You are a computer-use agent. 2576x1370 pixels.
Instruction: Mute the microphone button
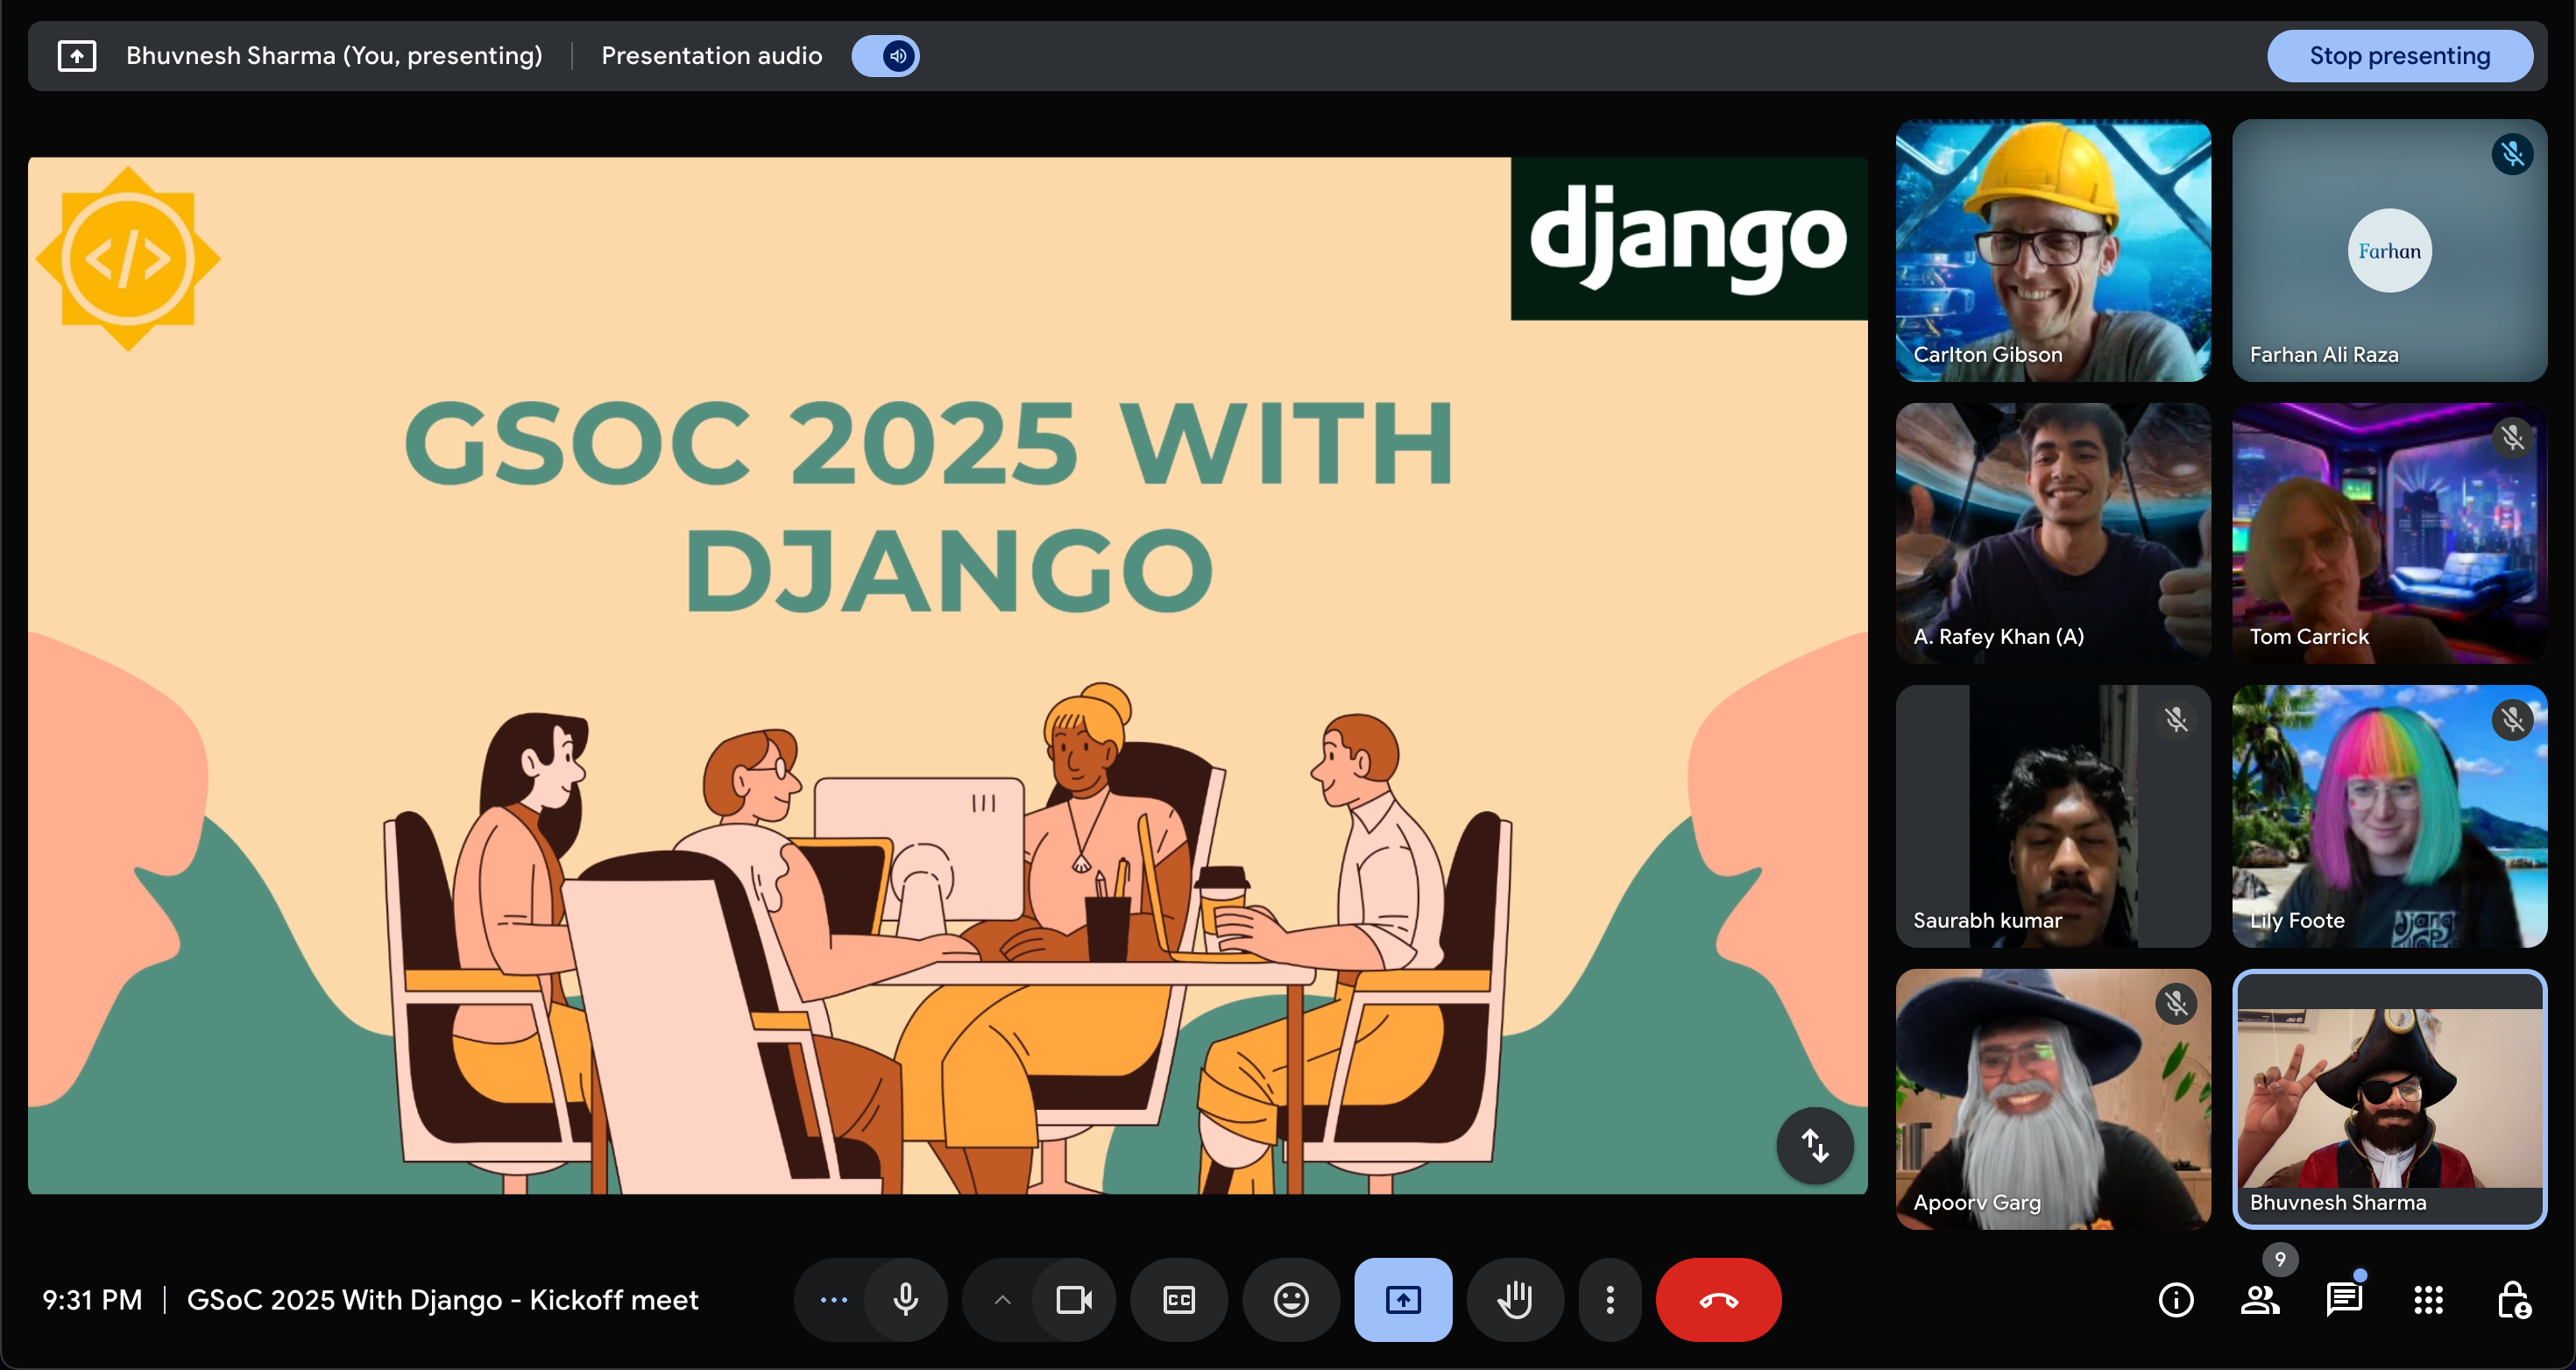click(x=906, y=1299)
